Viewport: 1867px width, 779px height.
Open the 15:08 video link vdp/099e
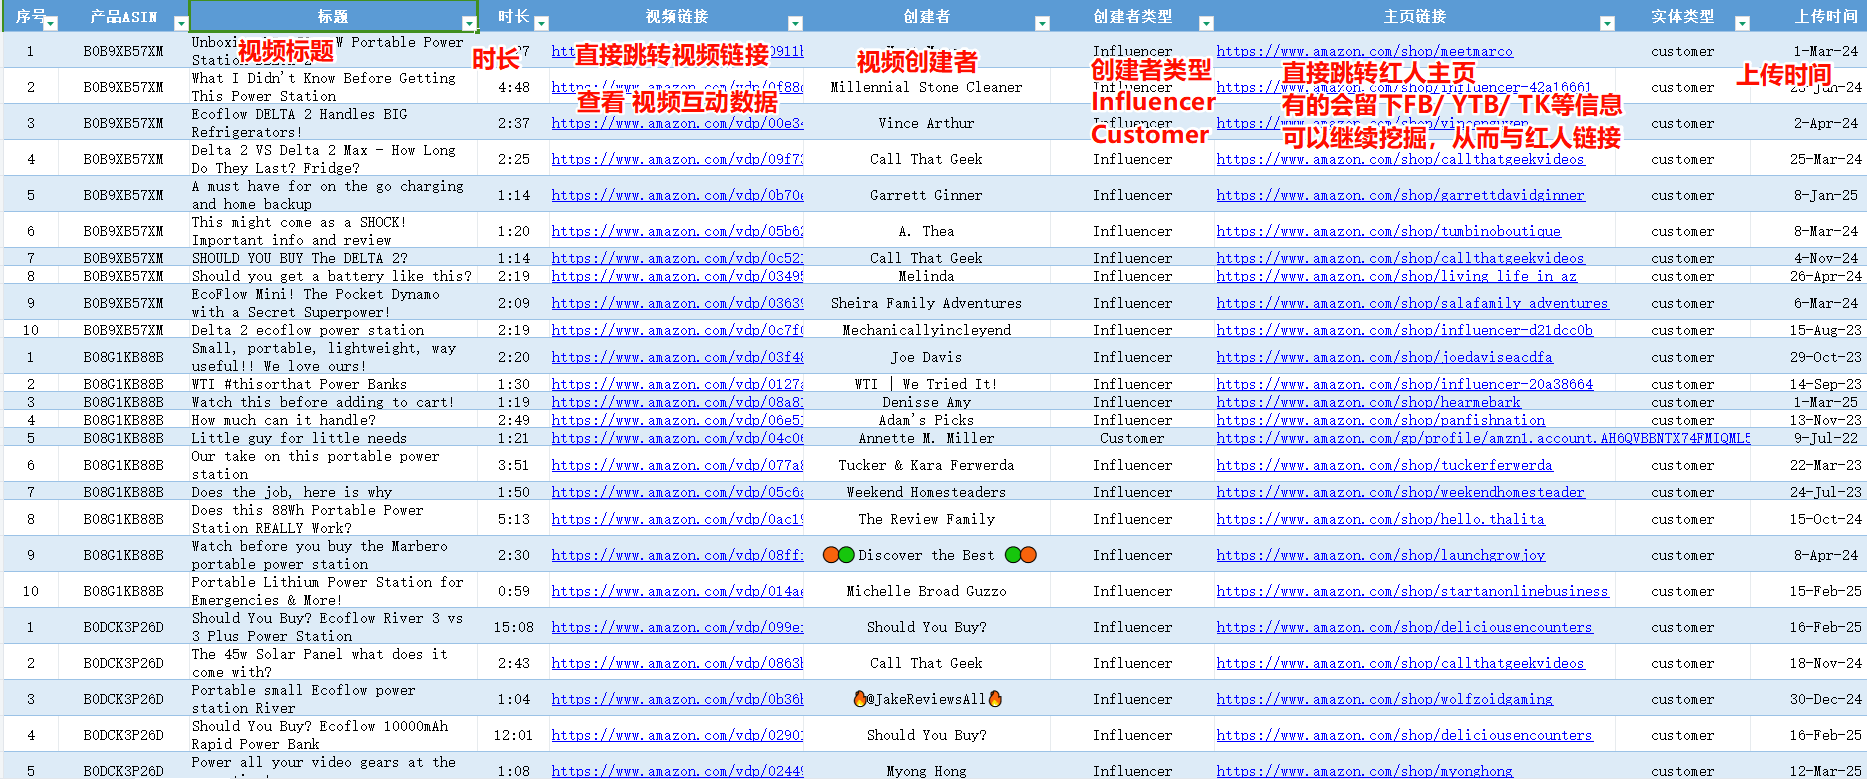[677, 627]
